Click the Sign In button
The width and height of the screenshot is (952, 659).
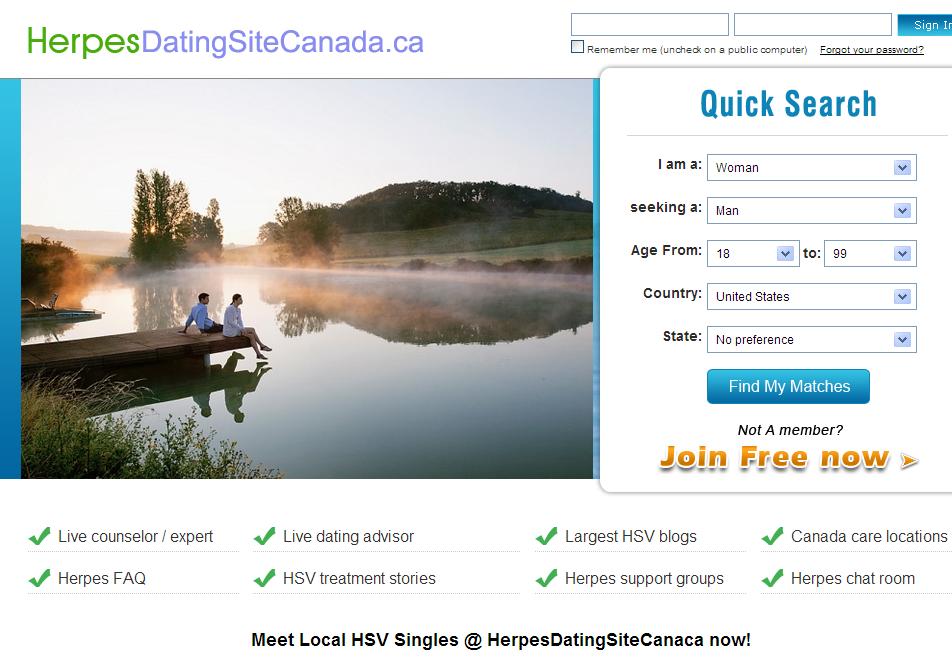tap(925, 25)
